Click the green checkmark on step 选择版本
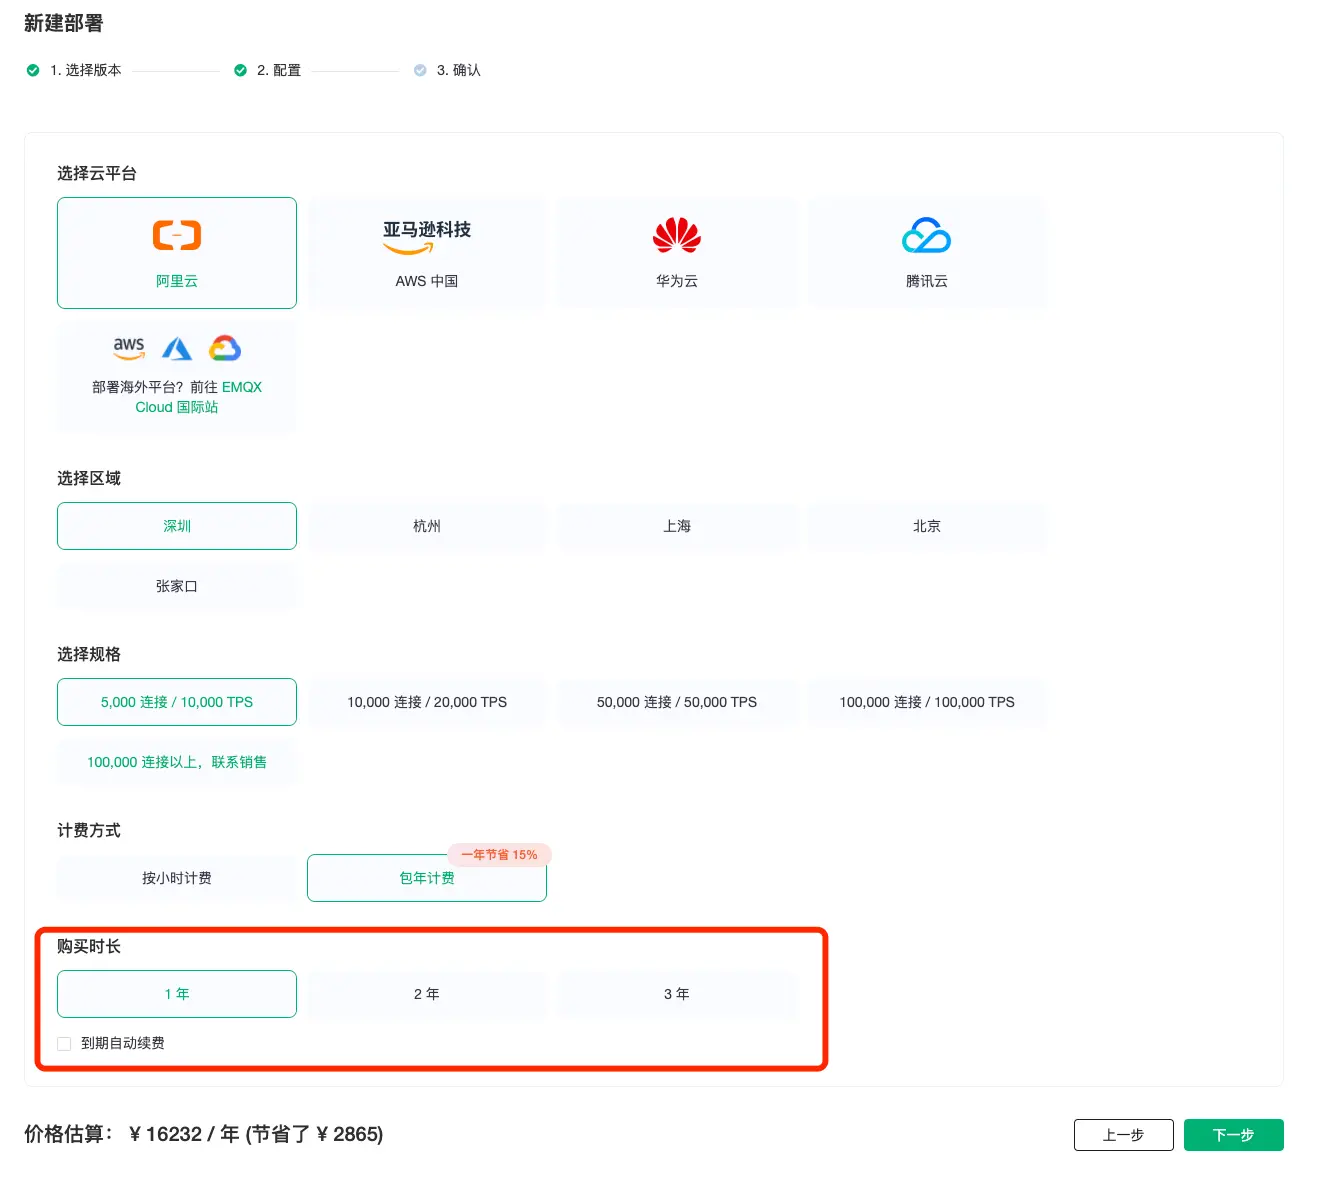This screenshot has width=1338, height=1190. click(x=33, y=70)
